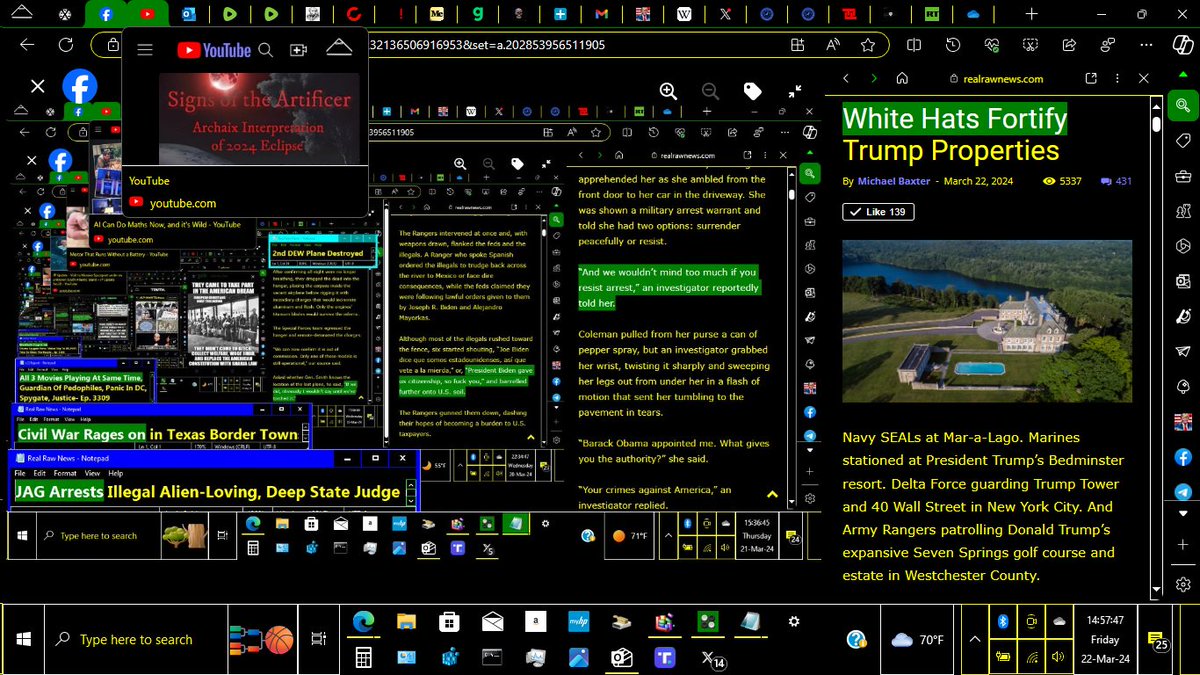Open the Telegram app in Edge sidebar
The height and width of the screenshot is (675, 1200).
pyautogui.click(x=1183, y=492)
